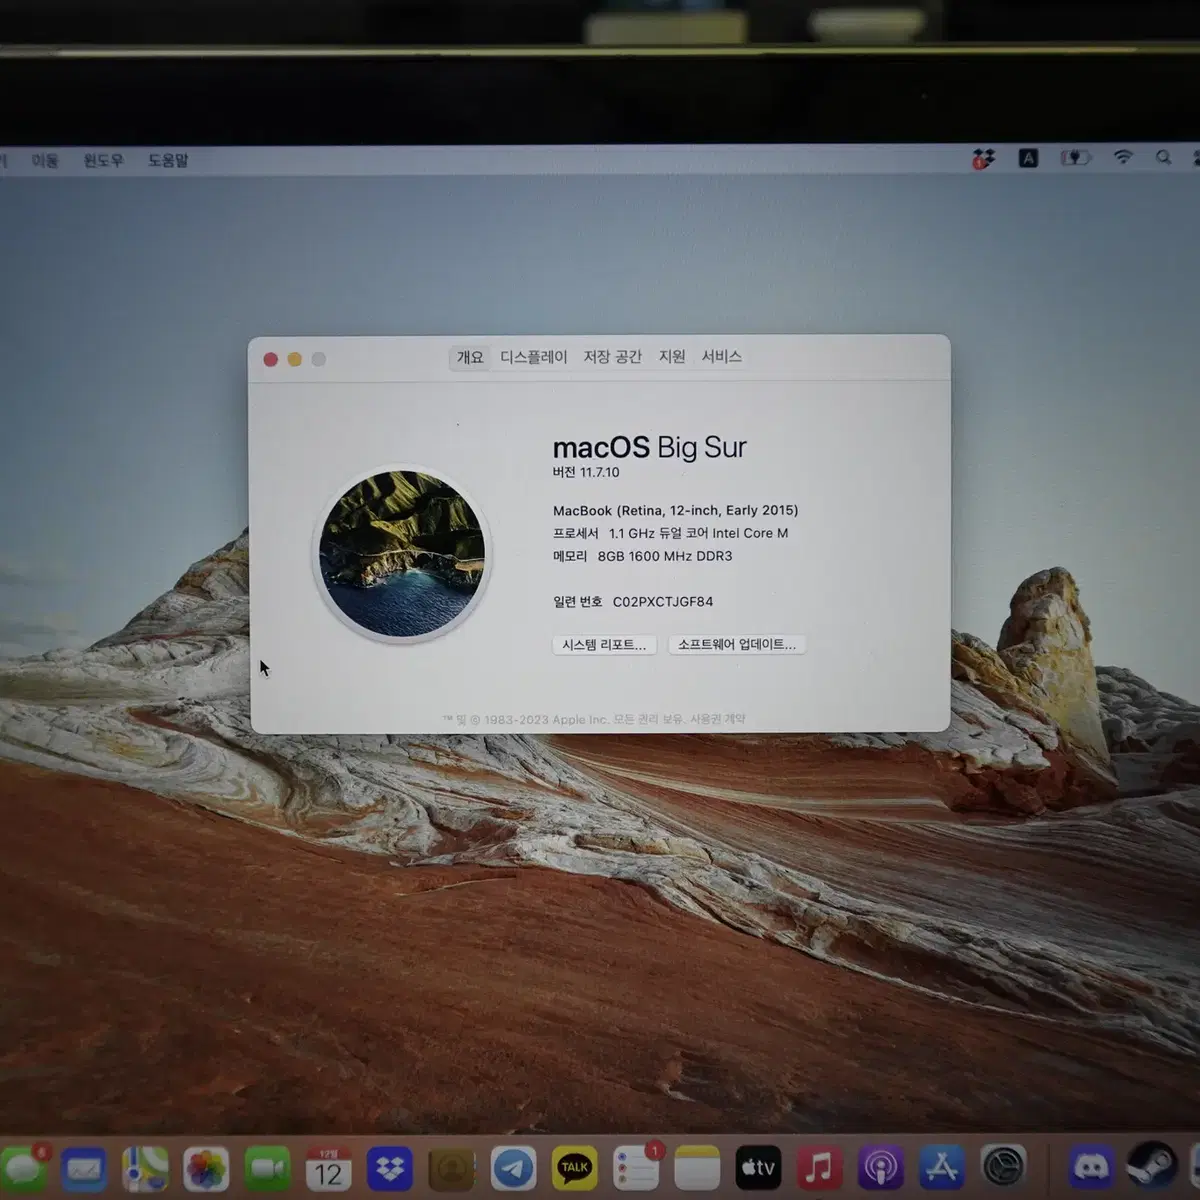This screenshot has width=1200, height=1200.
Task: Open the Contacts app in the dock
Action: click(x=451, y=1168)
